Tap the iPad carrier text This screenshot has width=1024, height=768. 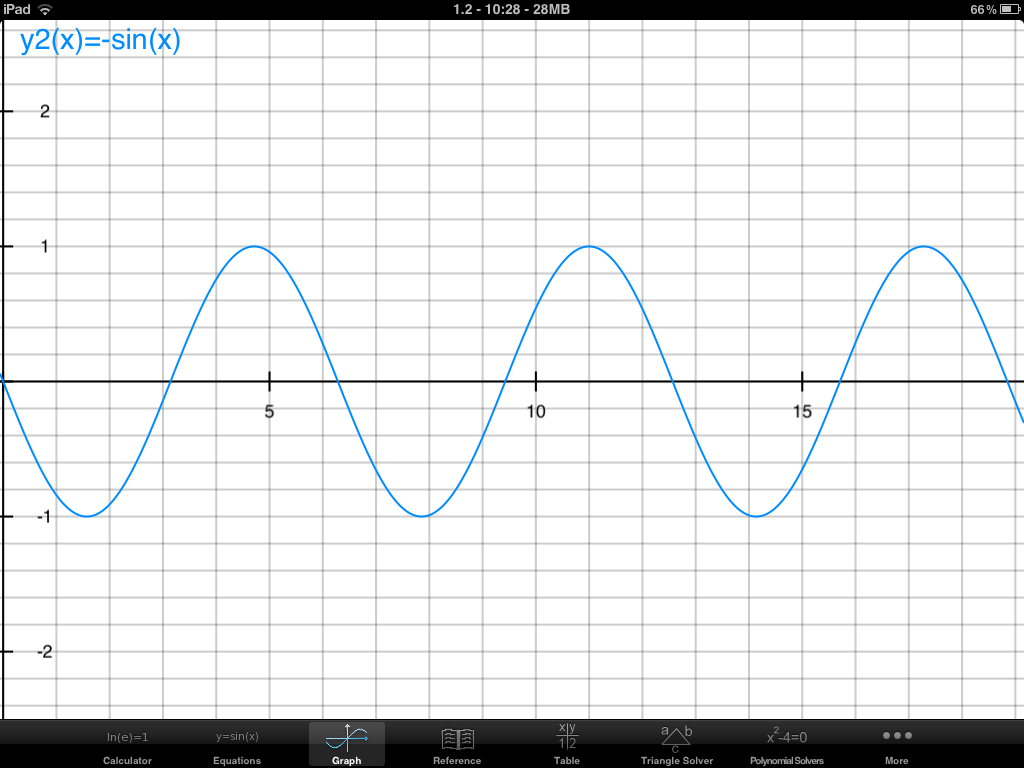click(x=17, y=9)
